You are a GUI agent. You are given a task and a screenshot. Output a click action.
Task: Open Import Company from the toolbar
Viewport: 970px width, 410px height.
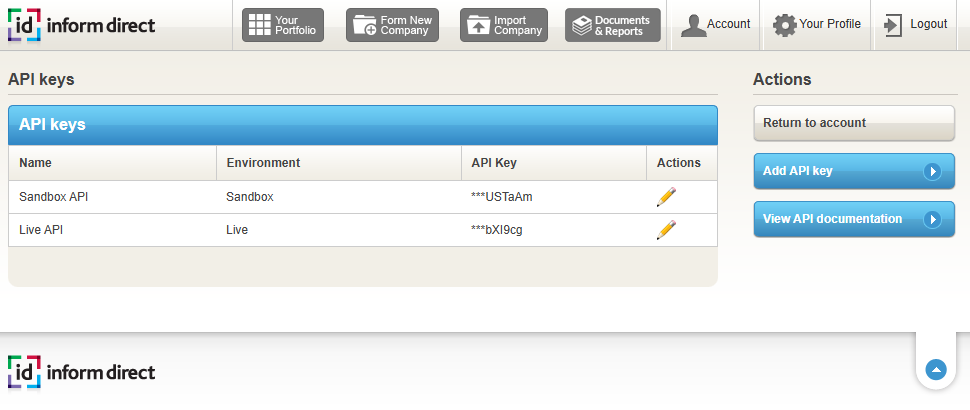click(x=504, y=25)
